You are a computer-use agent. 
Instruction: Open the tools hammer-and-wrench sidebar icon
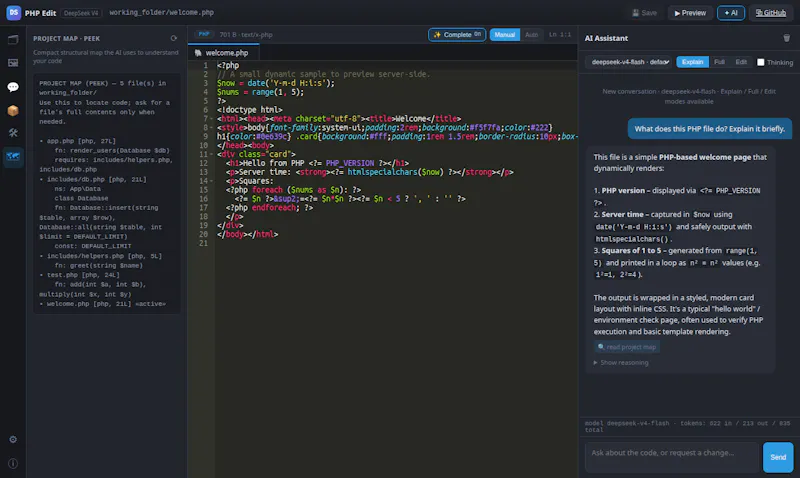pos(13,133)
